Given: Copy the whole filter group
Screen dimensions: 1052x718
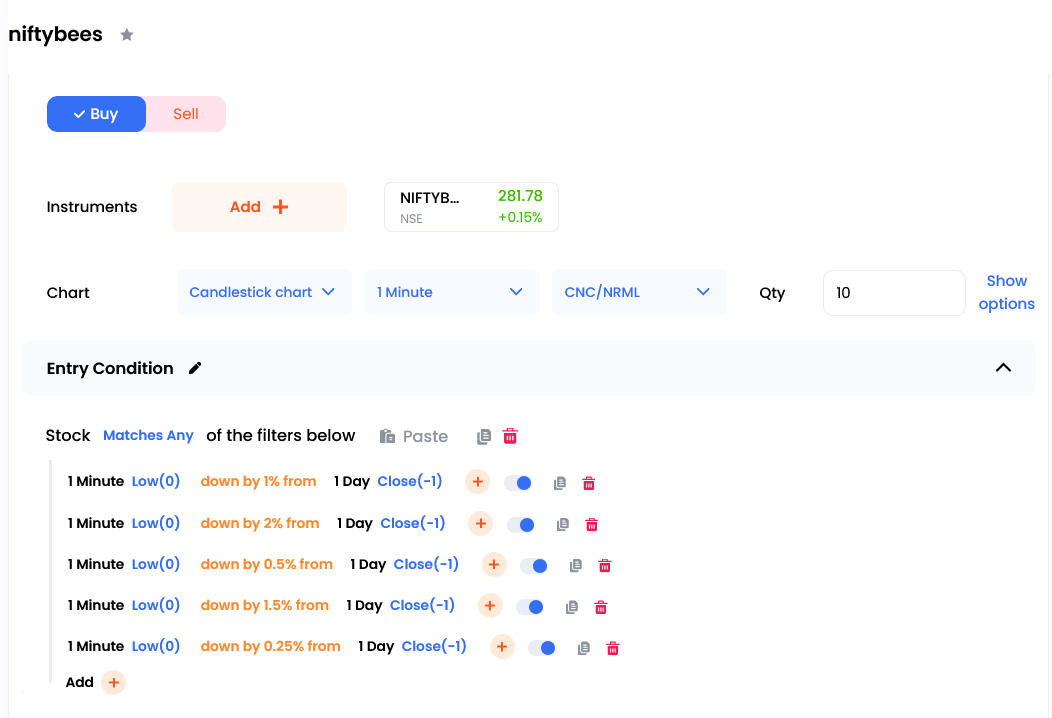Looking at the screenshot, I should [x=484, y=437].
